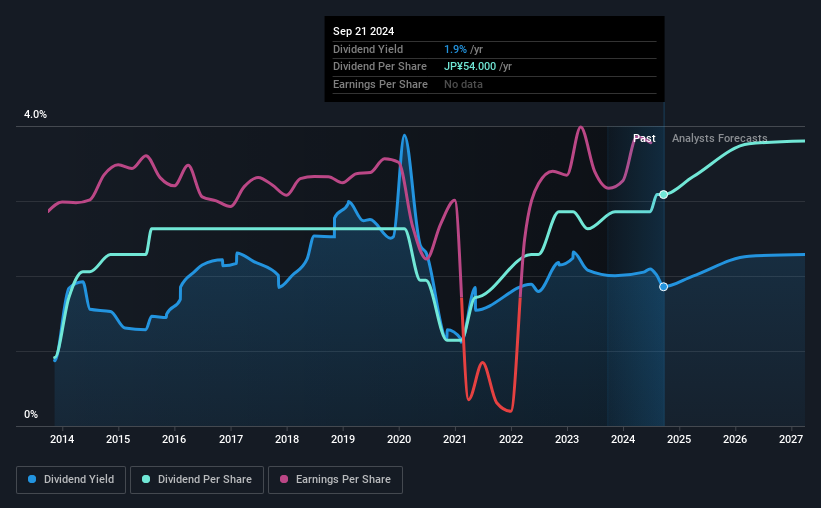The height and width of the screenshot is (508, 821).
Task: Toggle the Dividend Yield legend button
Action: click(x=71, y=480)
